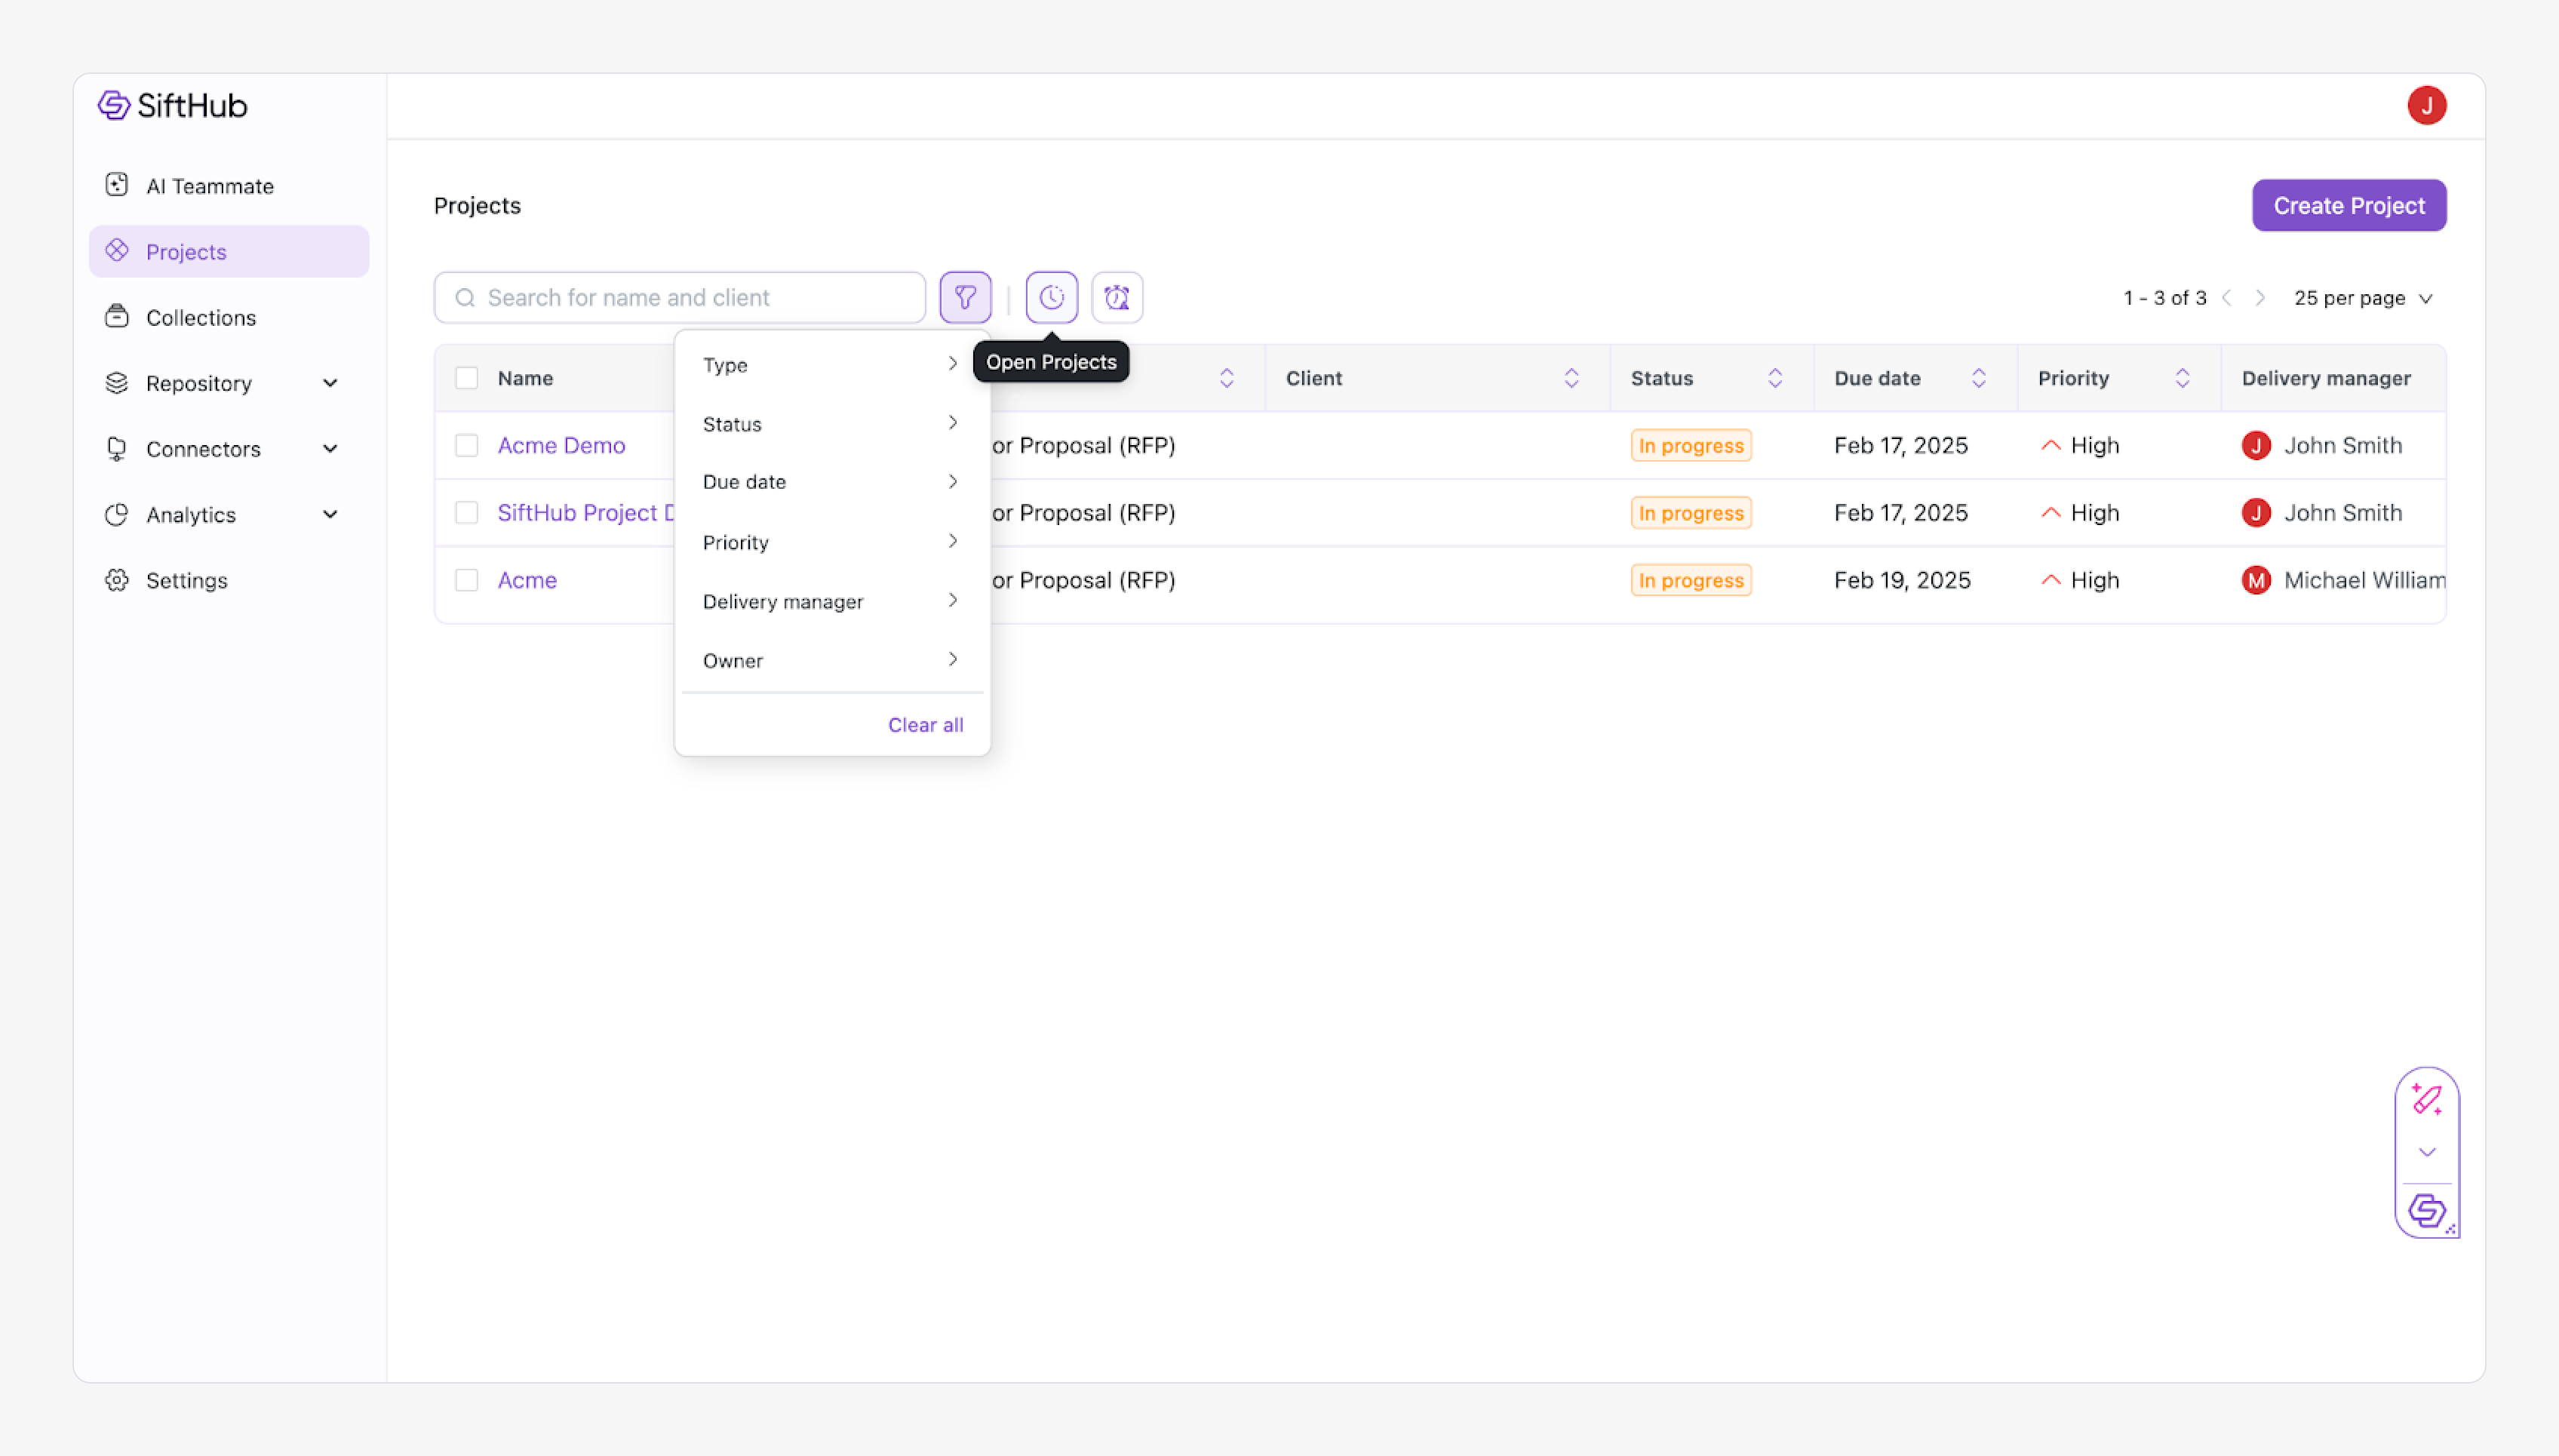Click Clear all in filter menu
Viewport: 2559px width, 1456px height.
pos(925,725)
